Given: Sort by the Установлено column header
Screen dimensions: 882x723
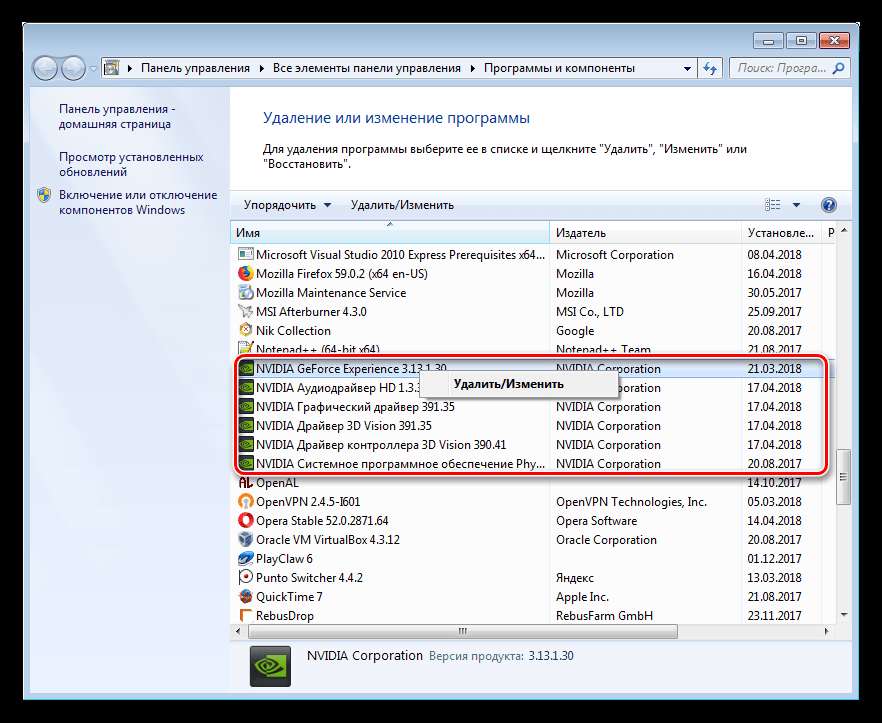Looking at the screenshot, I should tap(781, 232).
